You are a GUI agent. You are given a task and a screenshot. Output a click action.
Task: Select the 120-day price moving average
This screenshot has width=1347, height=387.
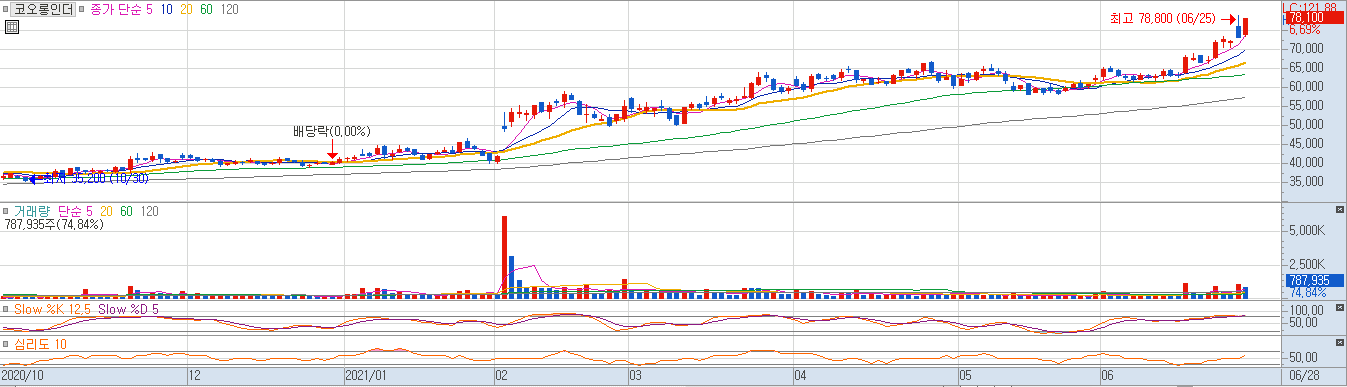coord(230,9)
